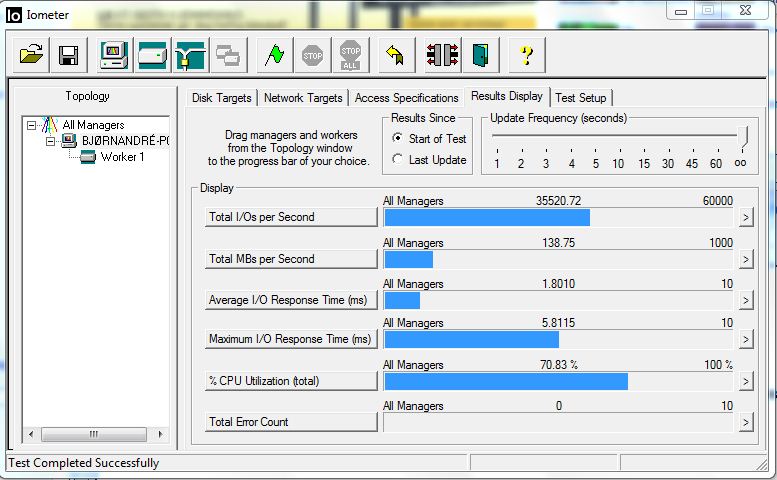This screenshot has height=480, width=777.
Task: Start new disk worker icon
Action: tap(153, 54)
